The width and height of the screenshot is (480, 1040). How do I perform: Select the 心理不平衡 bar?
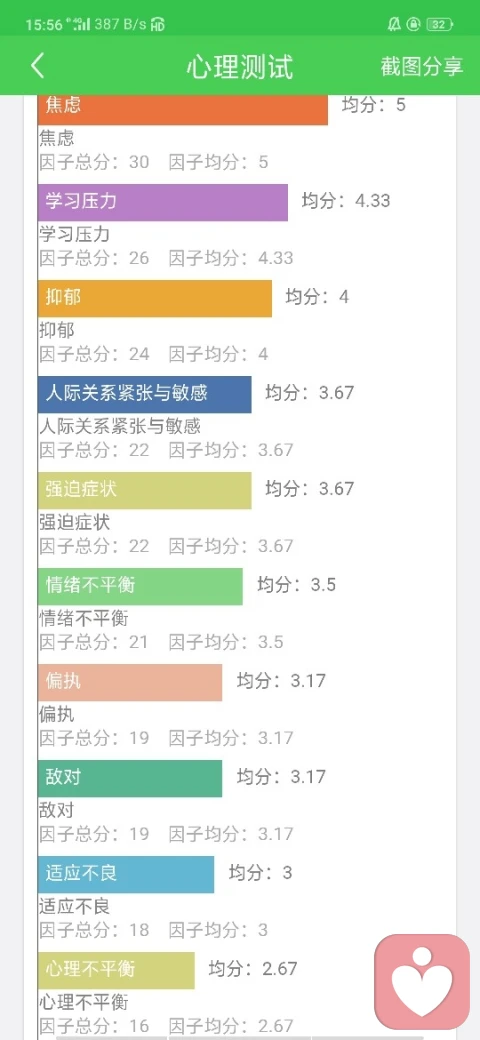117,970
